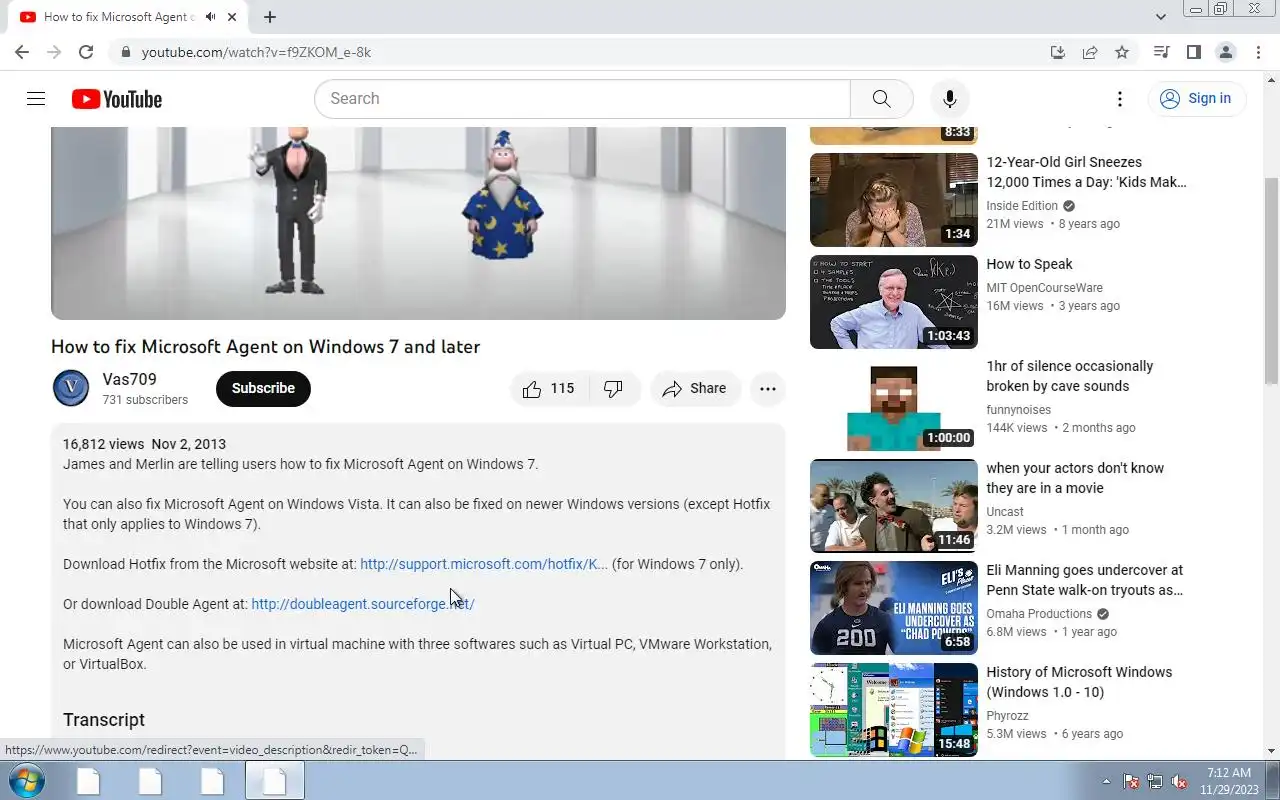Open Eli Manning goes undercover title

(1085, 580)
